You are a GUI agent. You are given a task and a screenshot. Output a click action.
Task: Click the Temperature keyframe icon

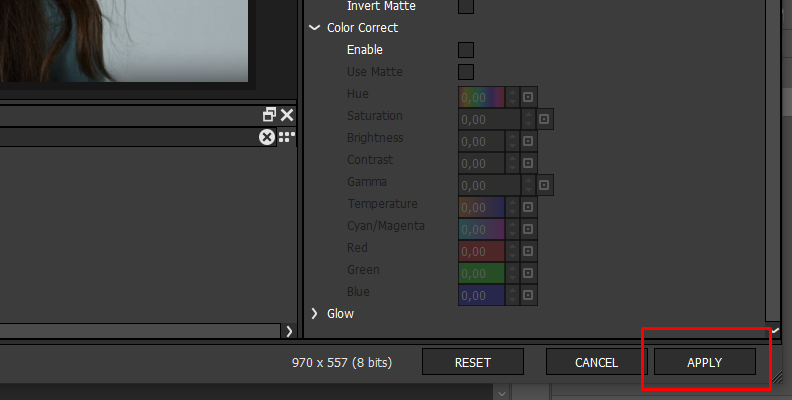(529, 207)
